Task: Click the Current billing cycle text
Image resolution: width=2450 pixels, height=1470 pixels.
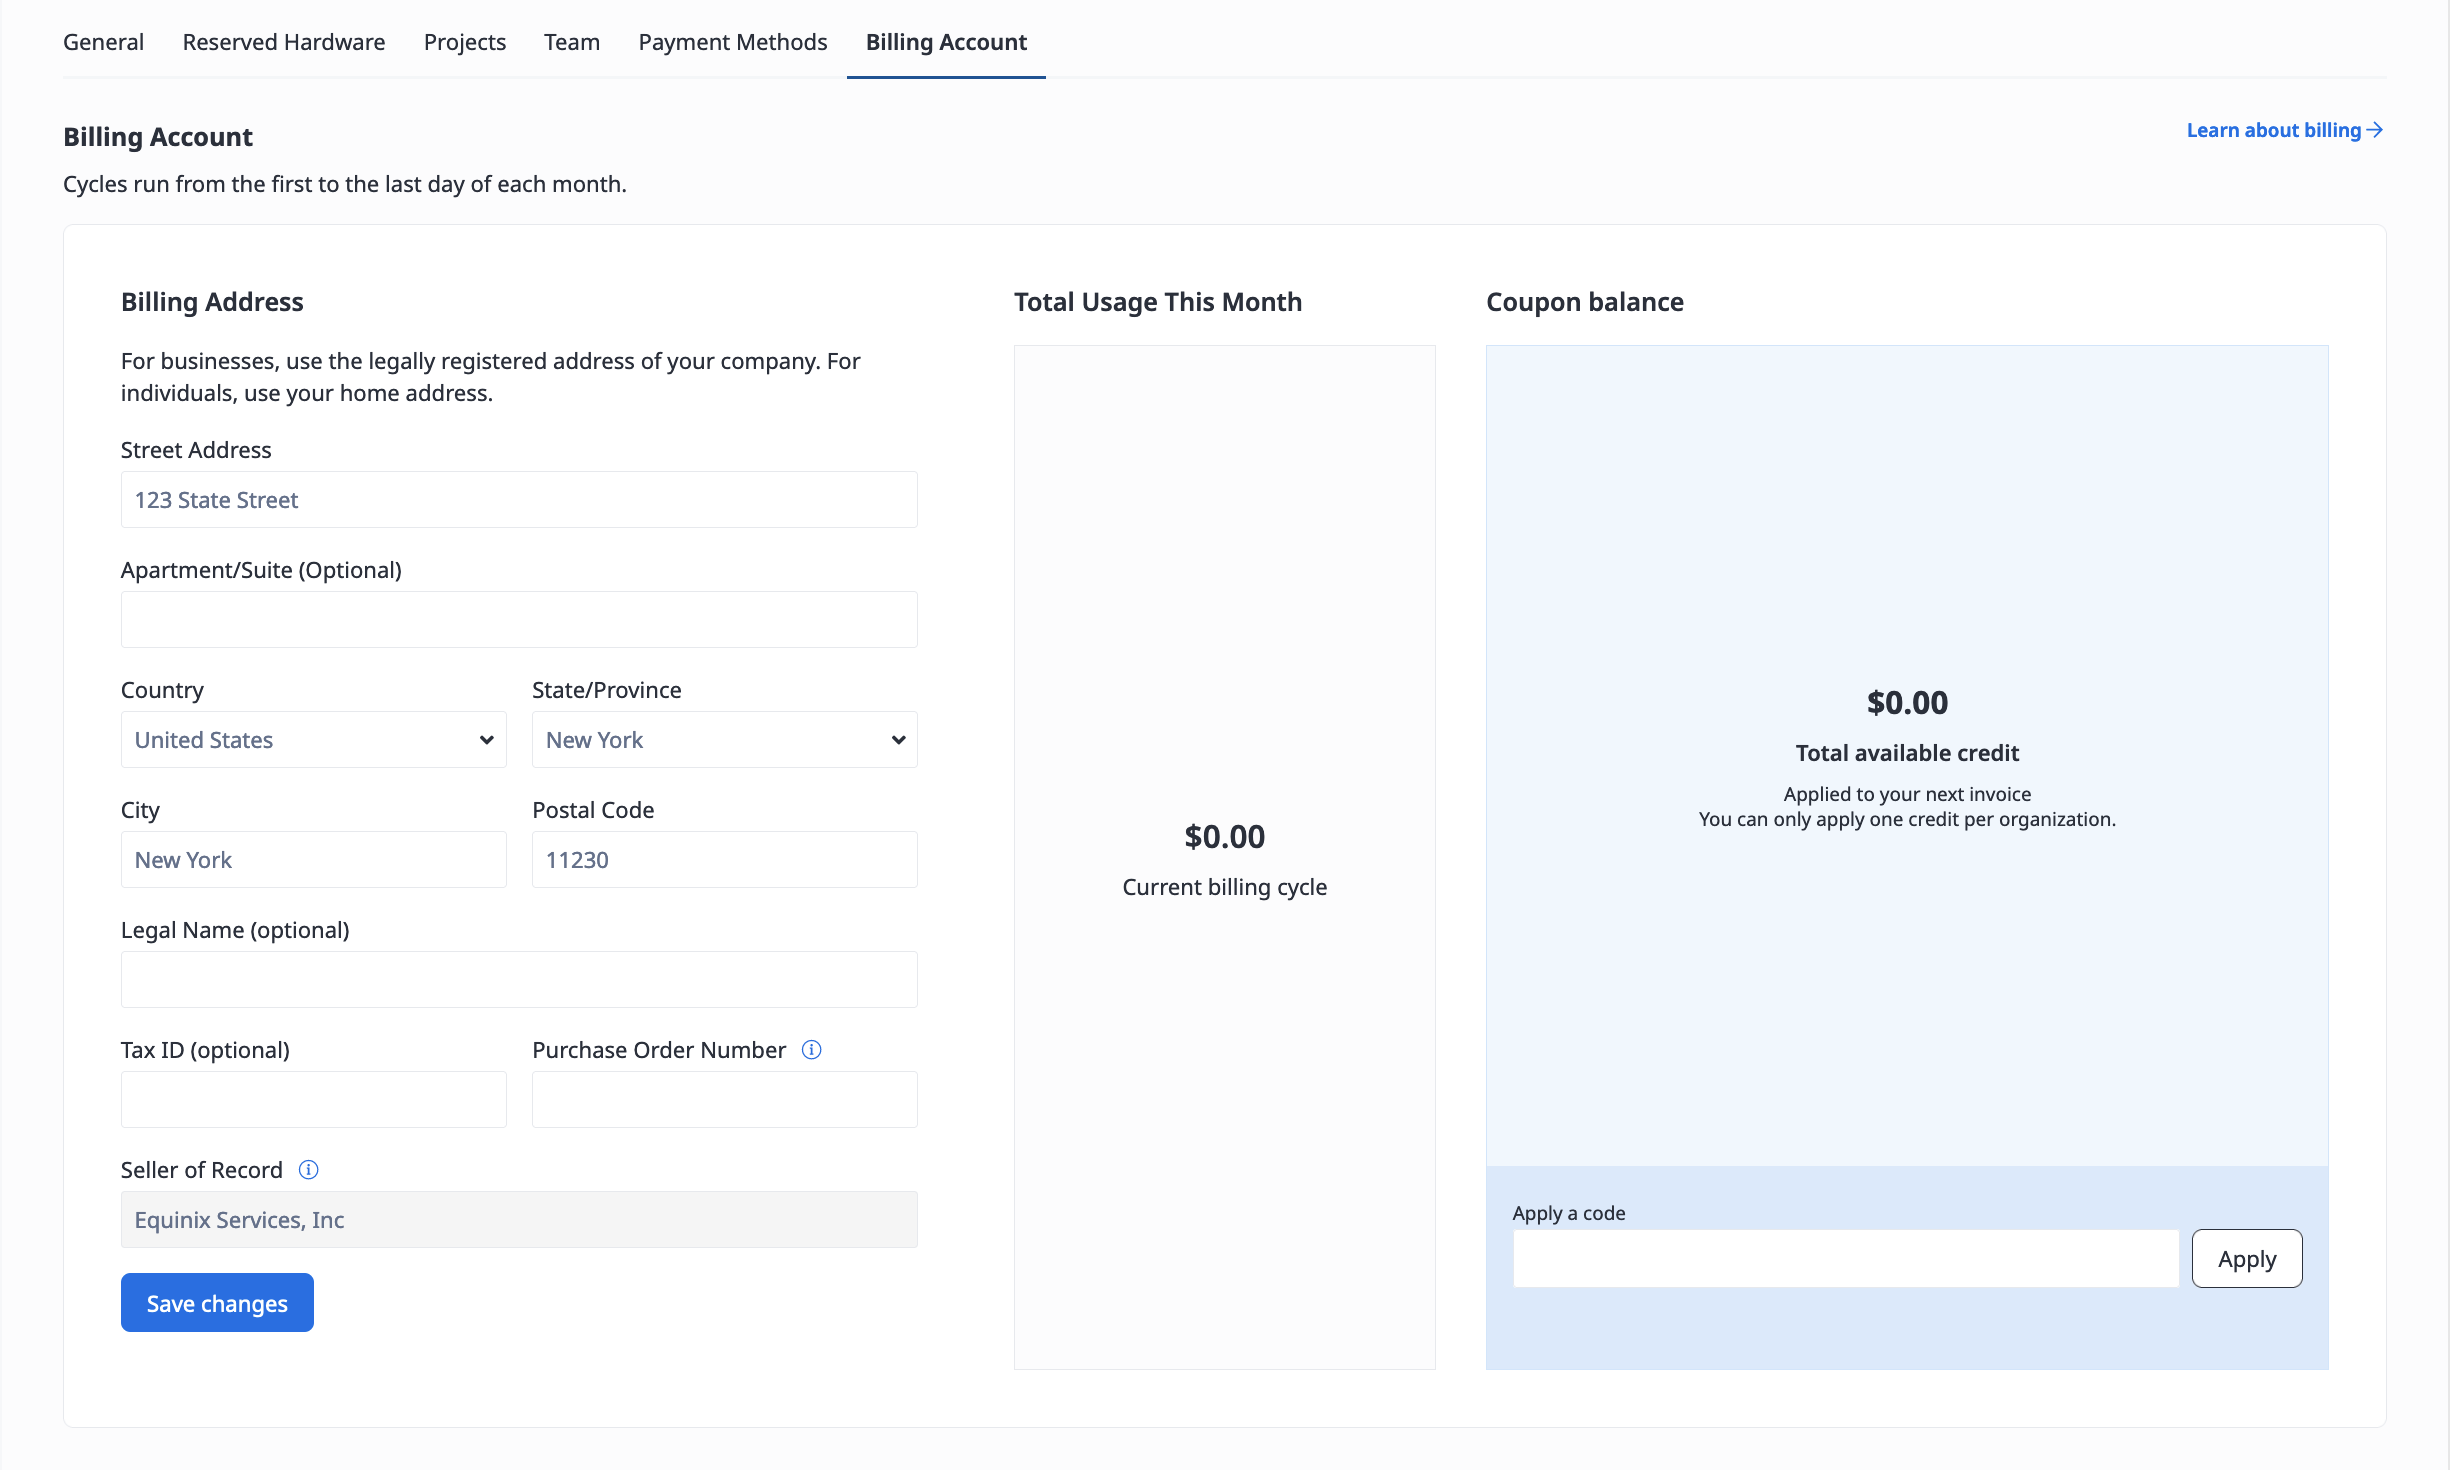Action: [1225, 887]
